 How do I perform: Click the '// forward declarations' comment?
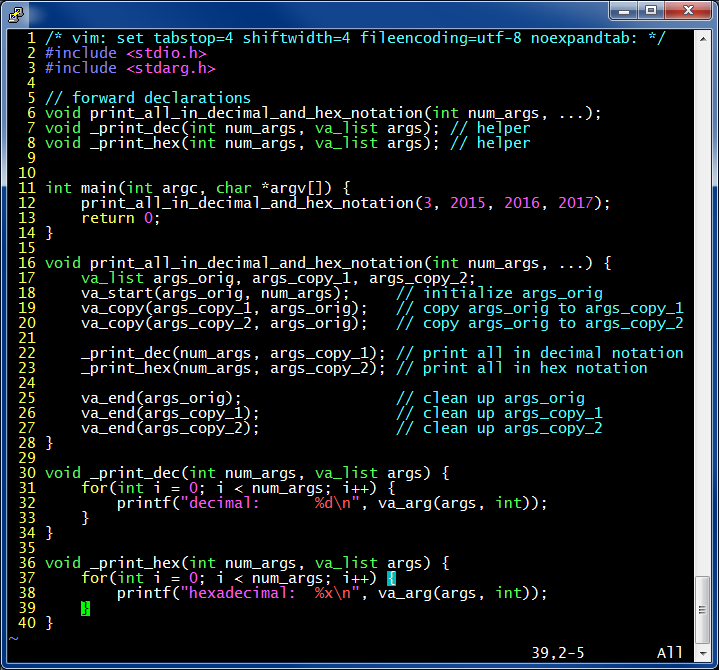(x=148, y=98)
